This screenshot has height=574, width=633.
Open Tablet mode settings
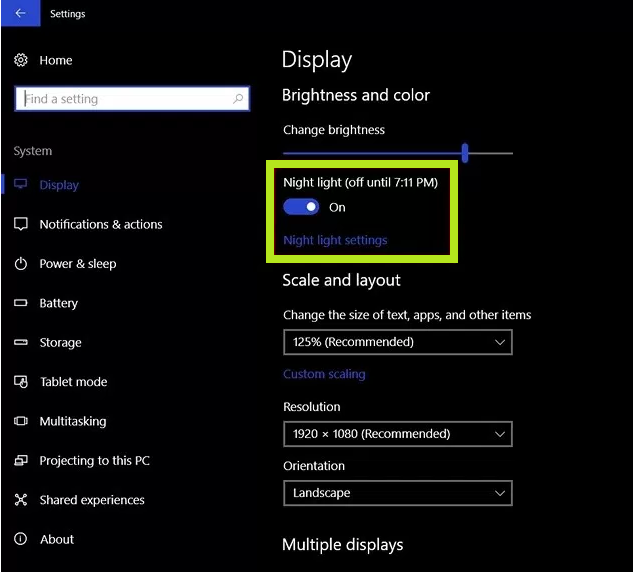(x=73, y=382)
